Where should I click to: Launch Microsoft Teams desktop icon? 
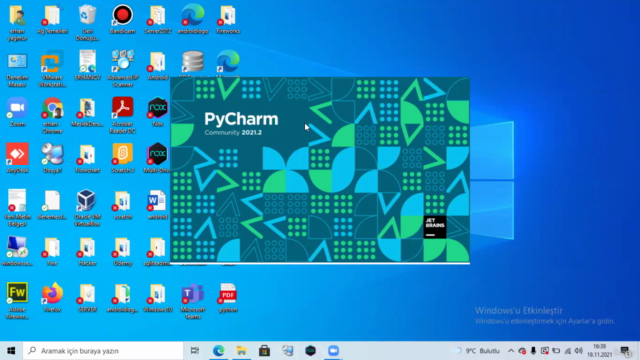click(x=193, y=301)
